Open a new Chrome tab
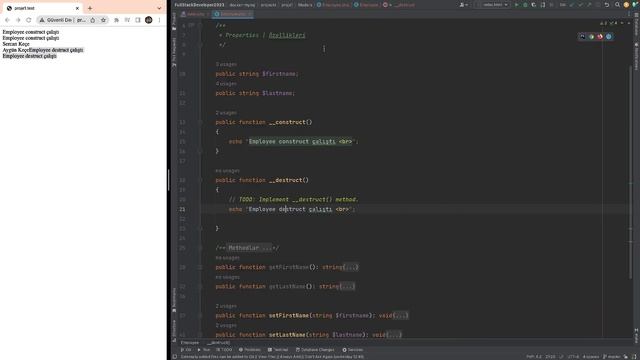This screenshot has height=360, width=640. point(90,8)
